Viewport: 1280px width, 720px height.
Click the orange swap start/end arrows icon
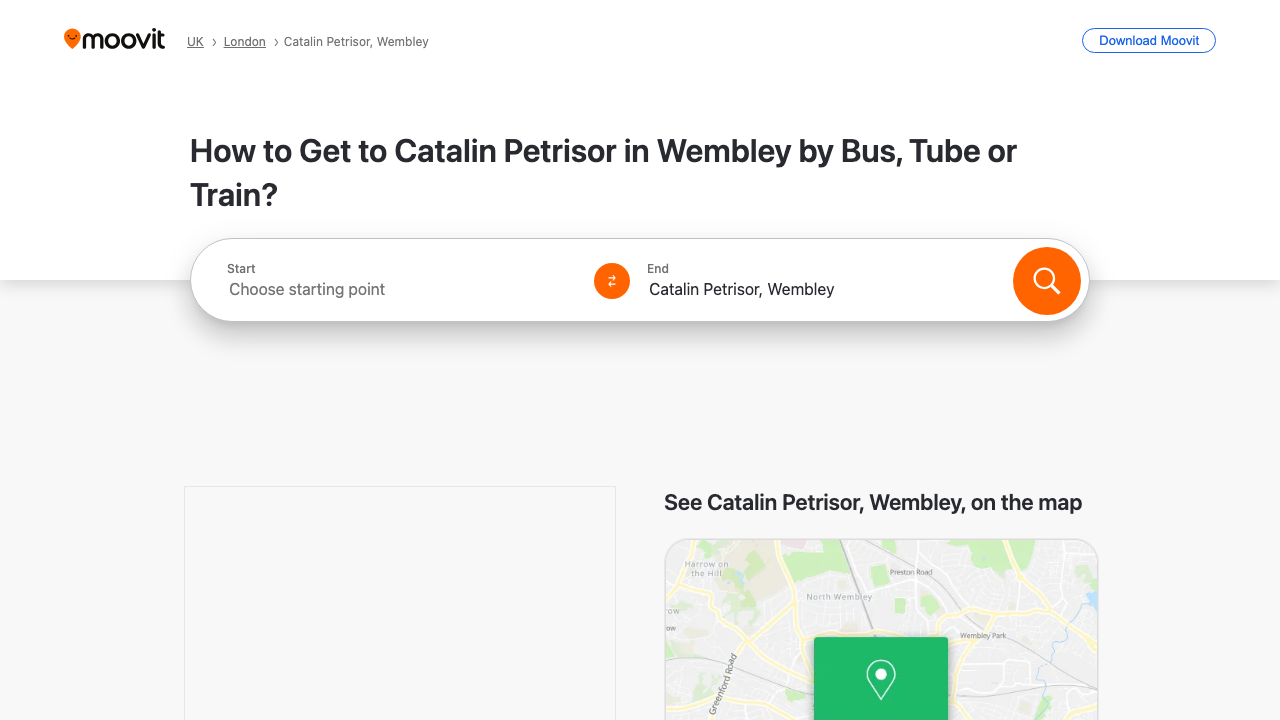pyautogui.click(x=611, y=281)
